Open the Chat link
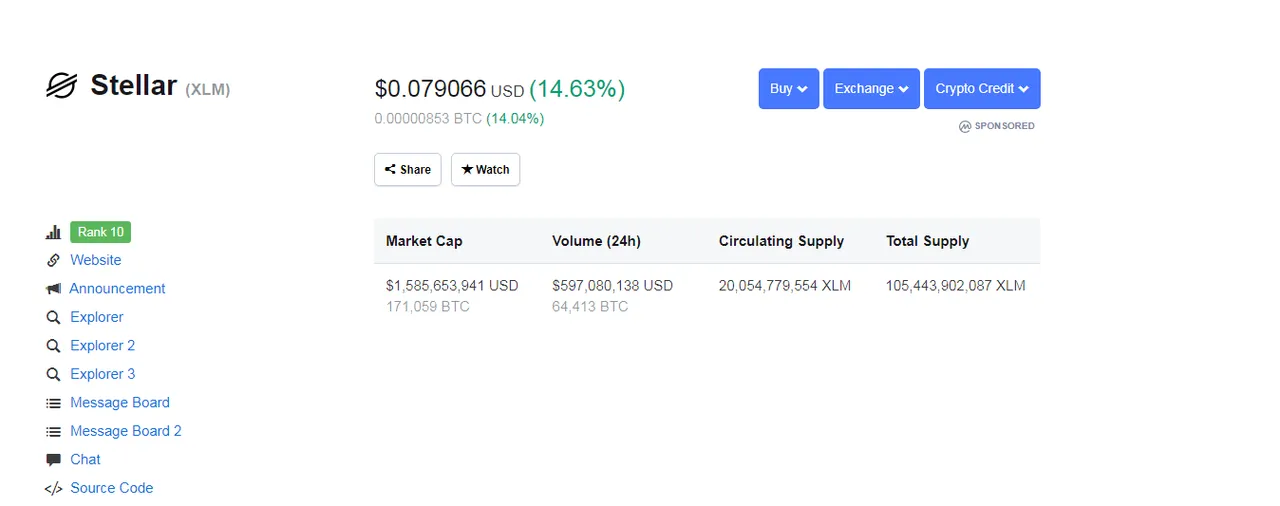The width and height of the screenshot is (1280, 506). (x=85, y=459)
